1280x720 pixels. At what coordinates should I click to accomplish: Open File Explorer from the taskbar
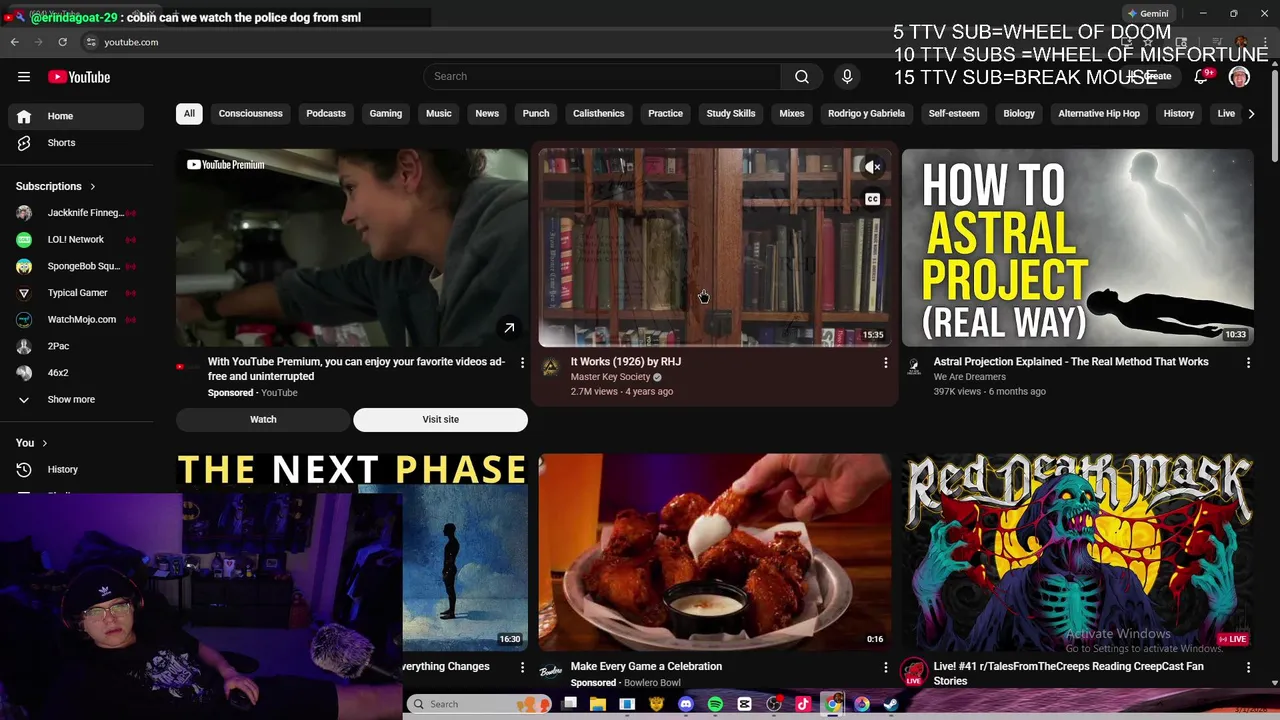click(598, 704)
